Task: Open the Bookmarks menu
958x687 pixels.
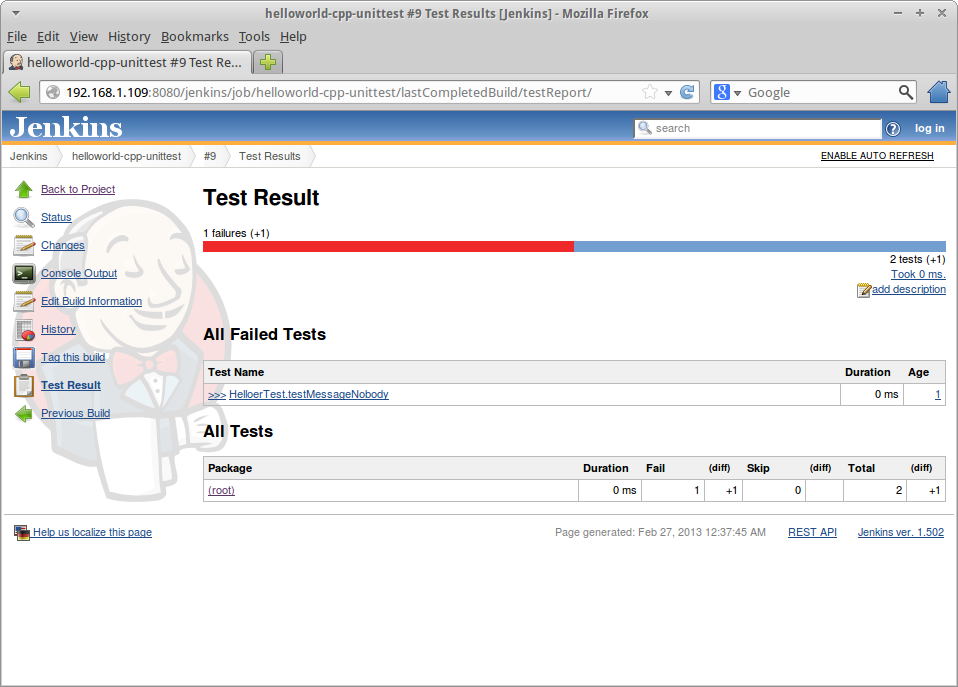Action: (x=195, y=37)
